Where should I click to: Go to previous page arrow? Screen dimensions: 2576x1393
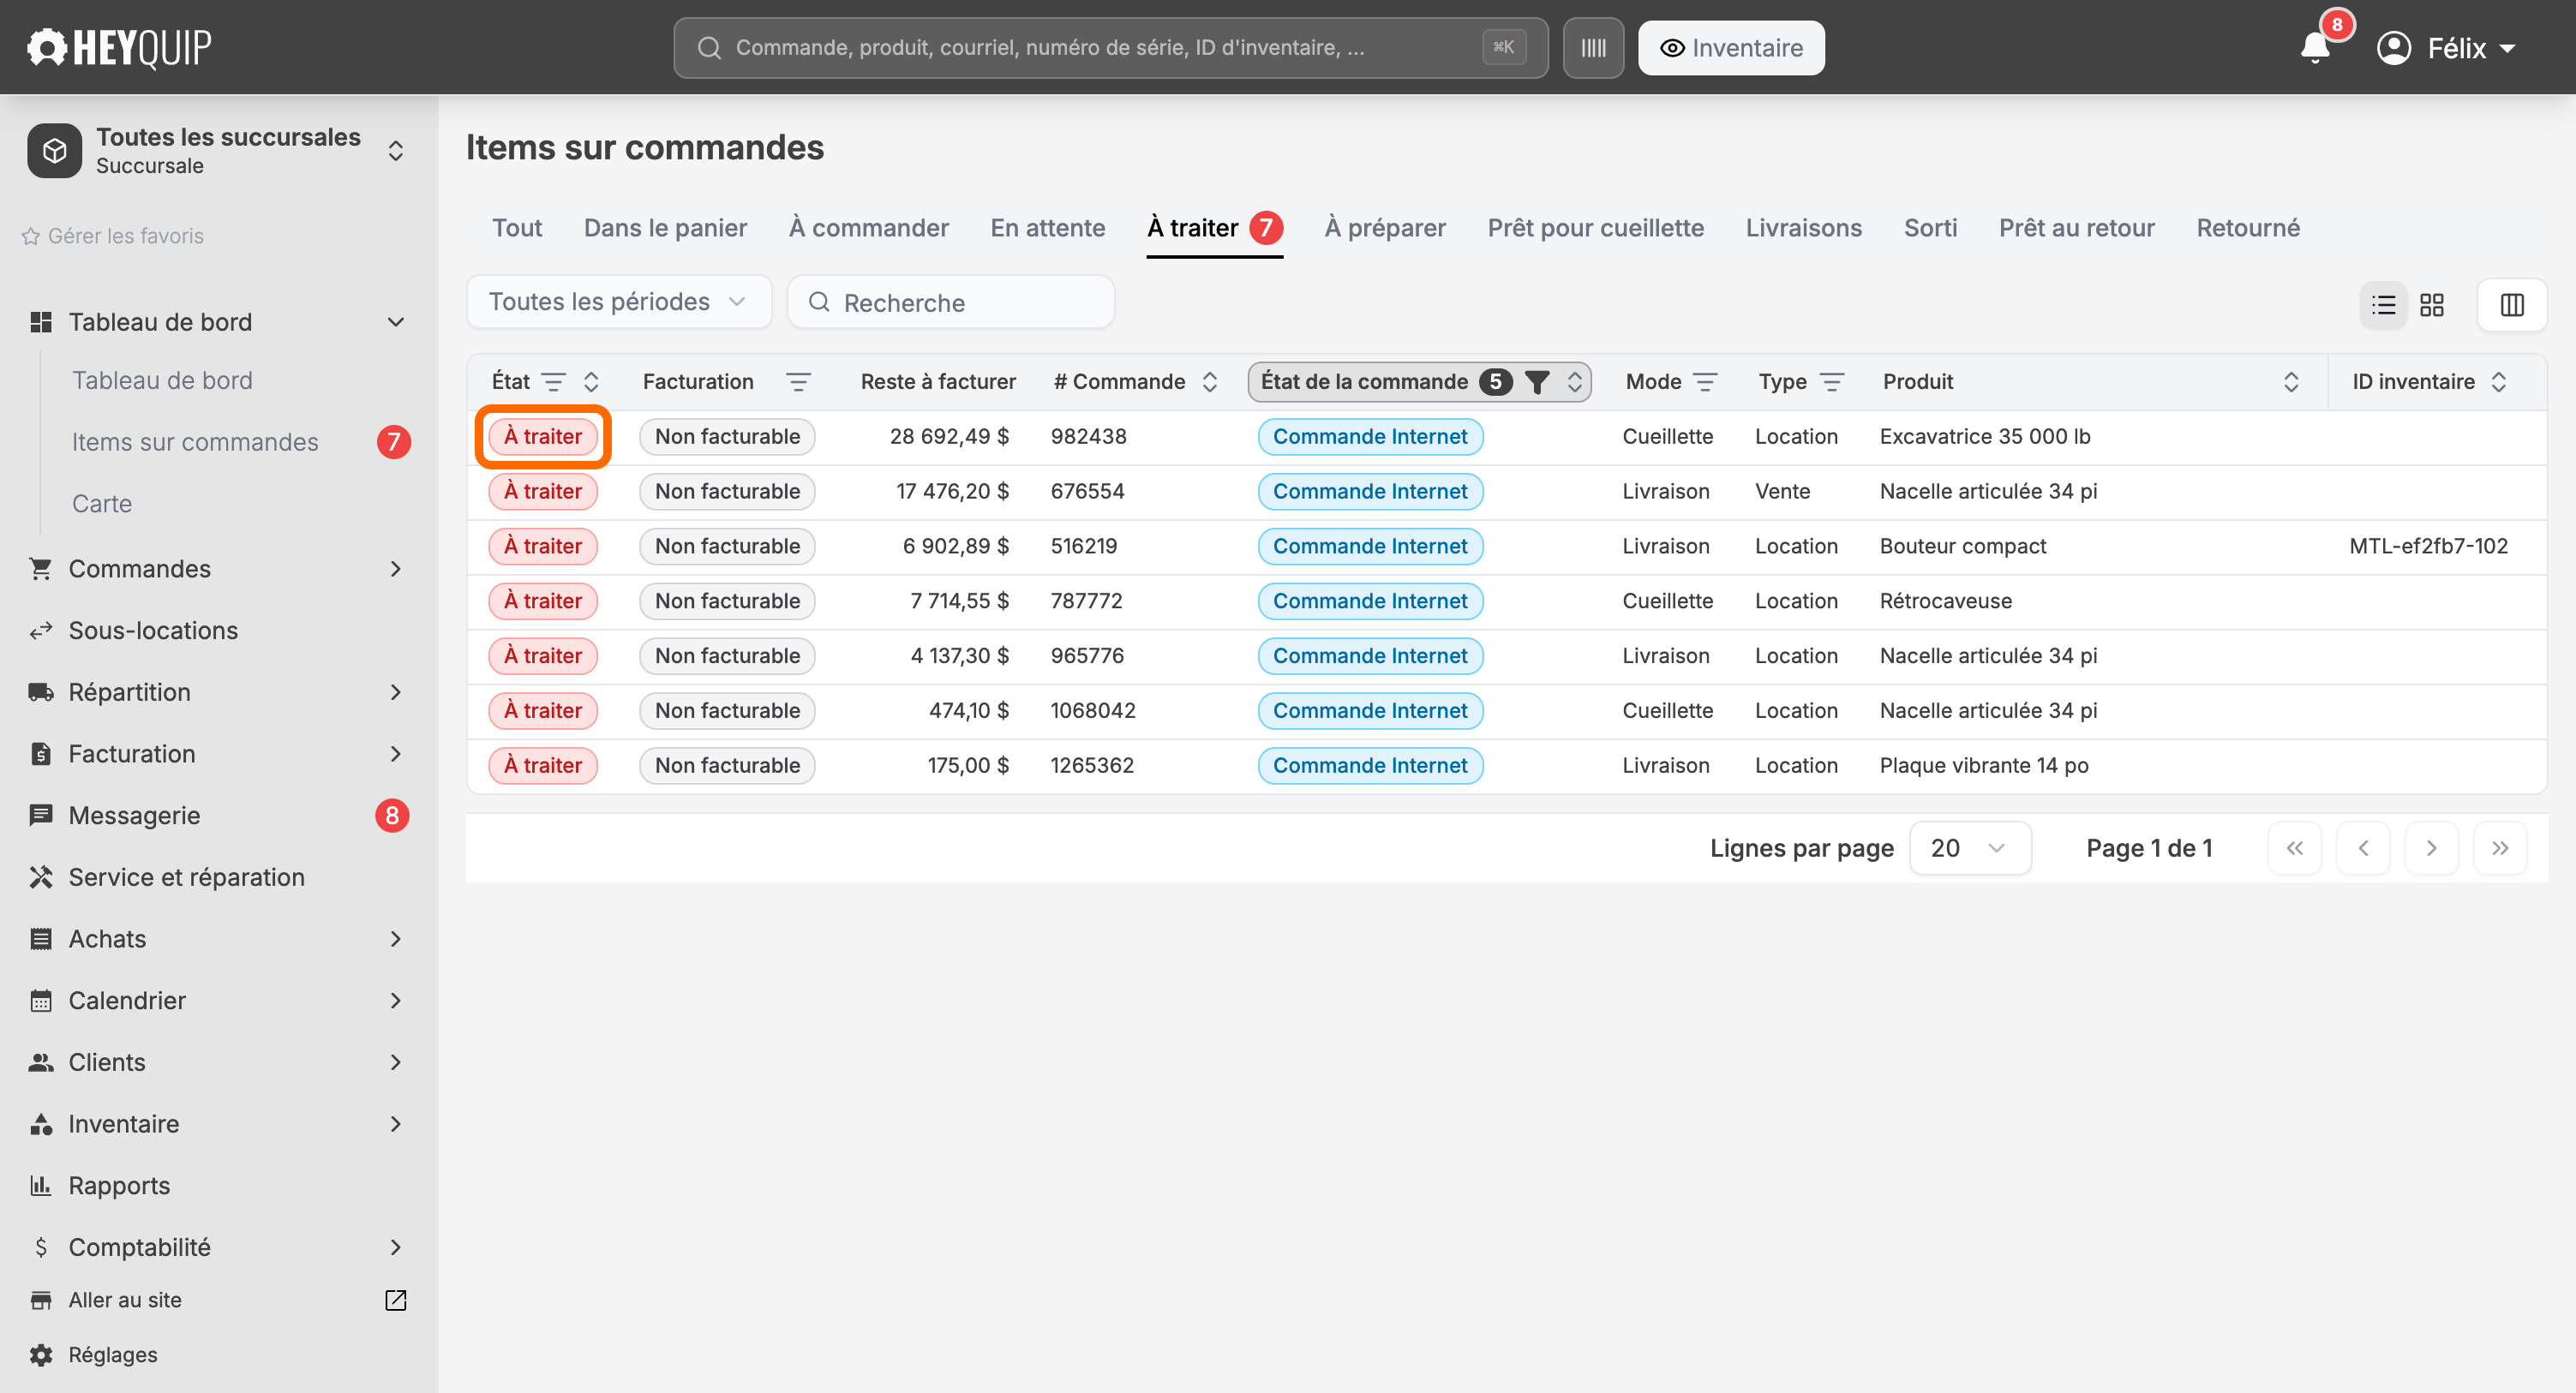click(2363, 848)
